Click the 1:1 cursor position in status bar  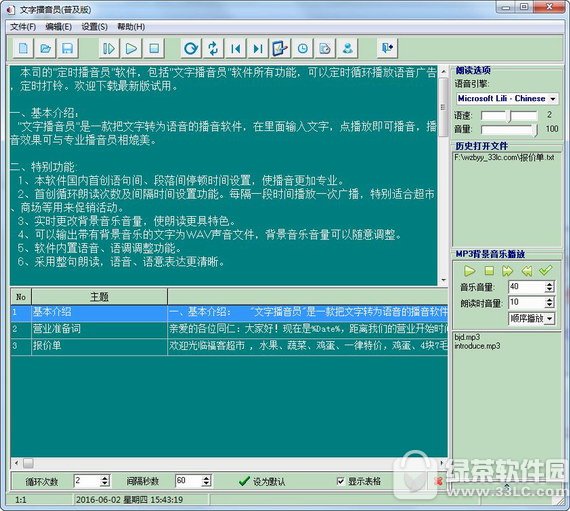(x=21, y=500)
